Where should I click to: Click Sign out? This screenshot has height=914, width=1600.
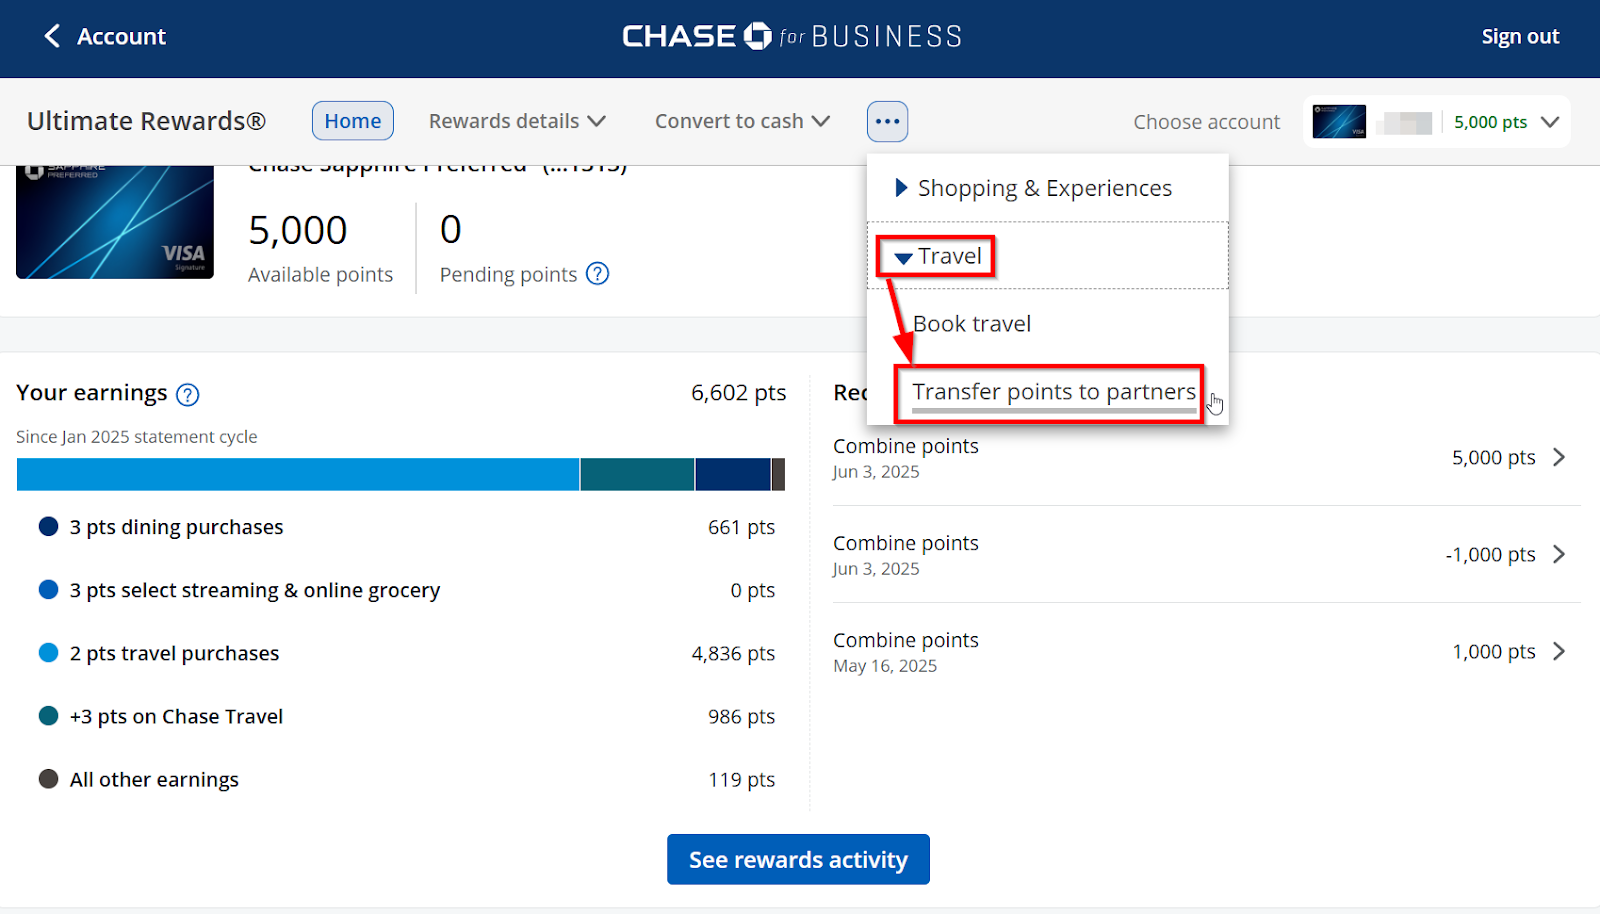pyautogui.click(x=1520, y=36)
